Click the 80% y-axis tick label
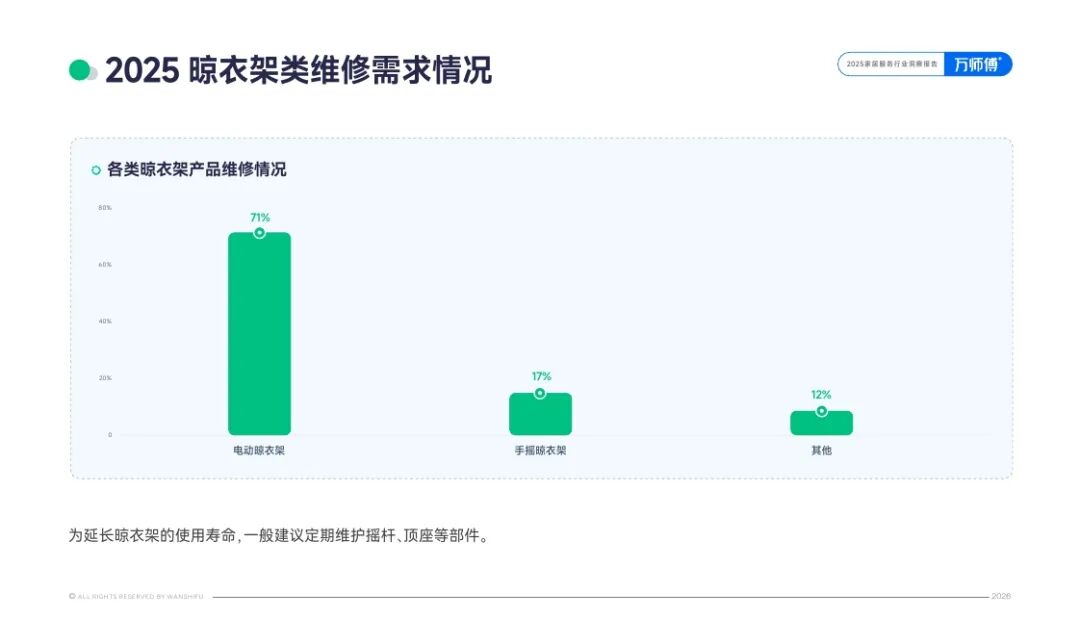The width and height of the screenshot is (1080, 644). [105, 208]
